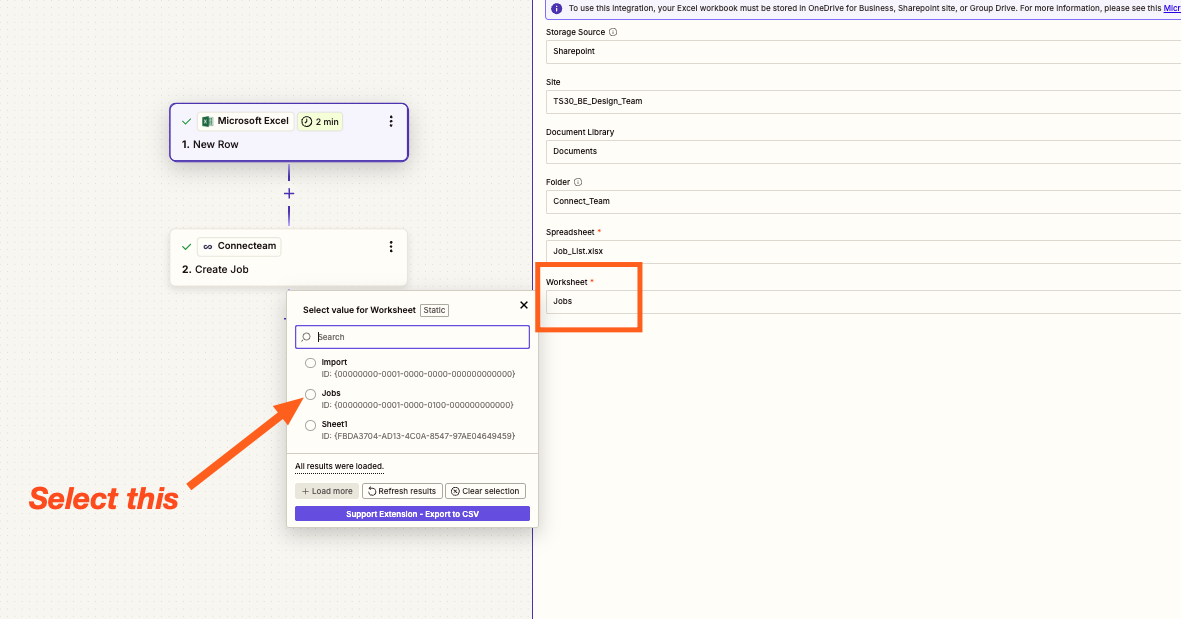The height and width of the screenshot is (619, 1181).
Task: Click the 2 min polling clock badge
Action: [320, 121]
